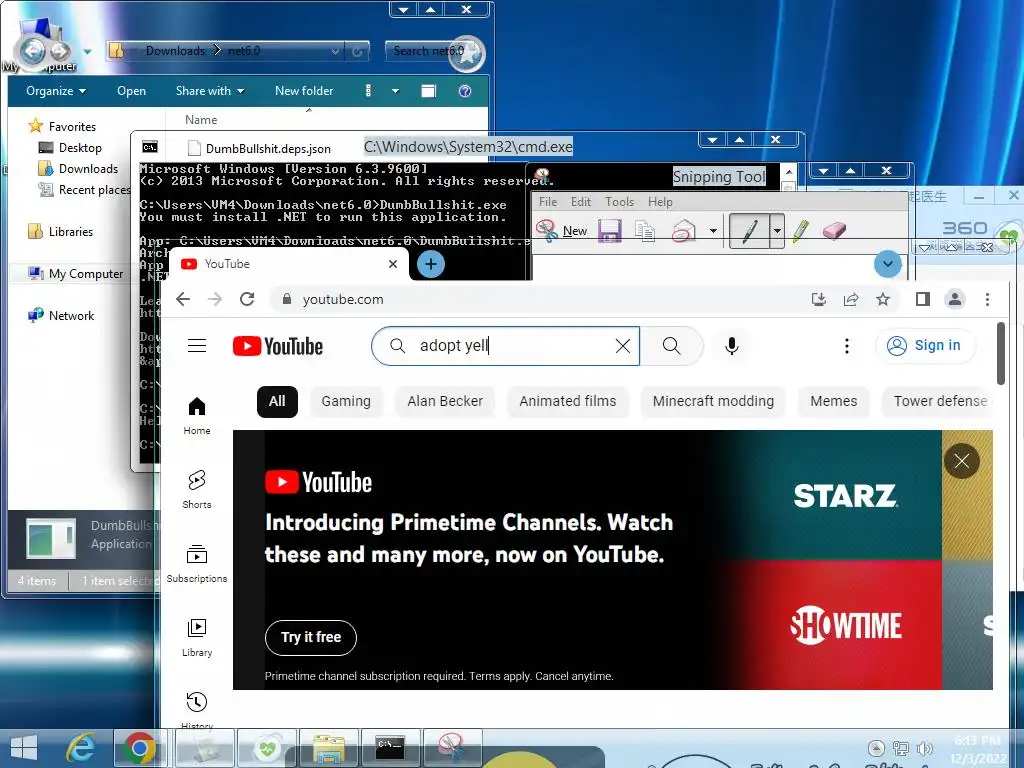Open Explorer help icon
The image size is (1024, 768).
(465, 91)
